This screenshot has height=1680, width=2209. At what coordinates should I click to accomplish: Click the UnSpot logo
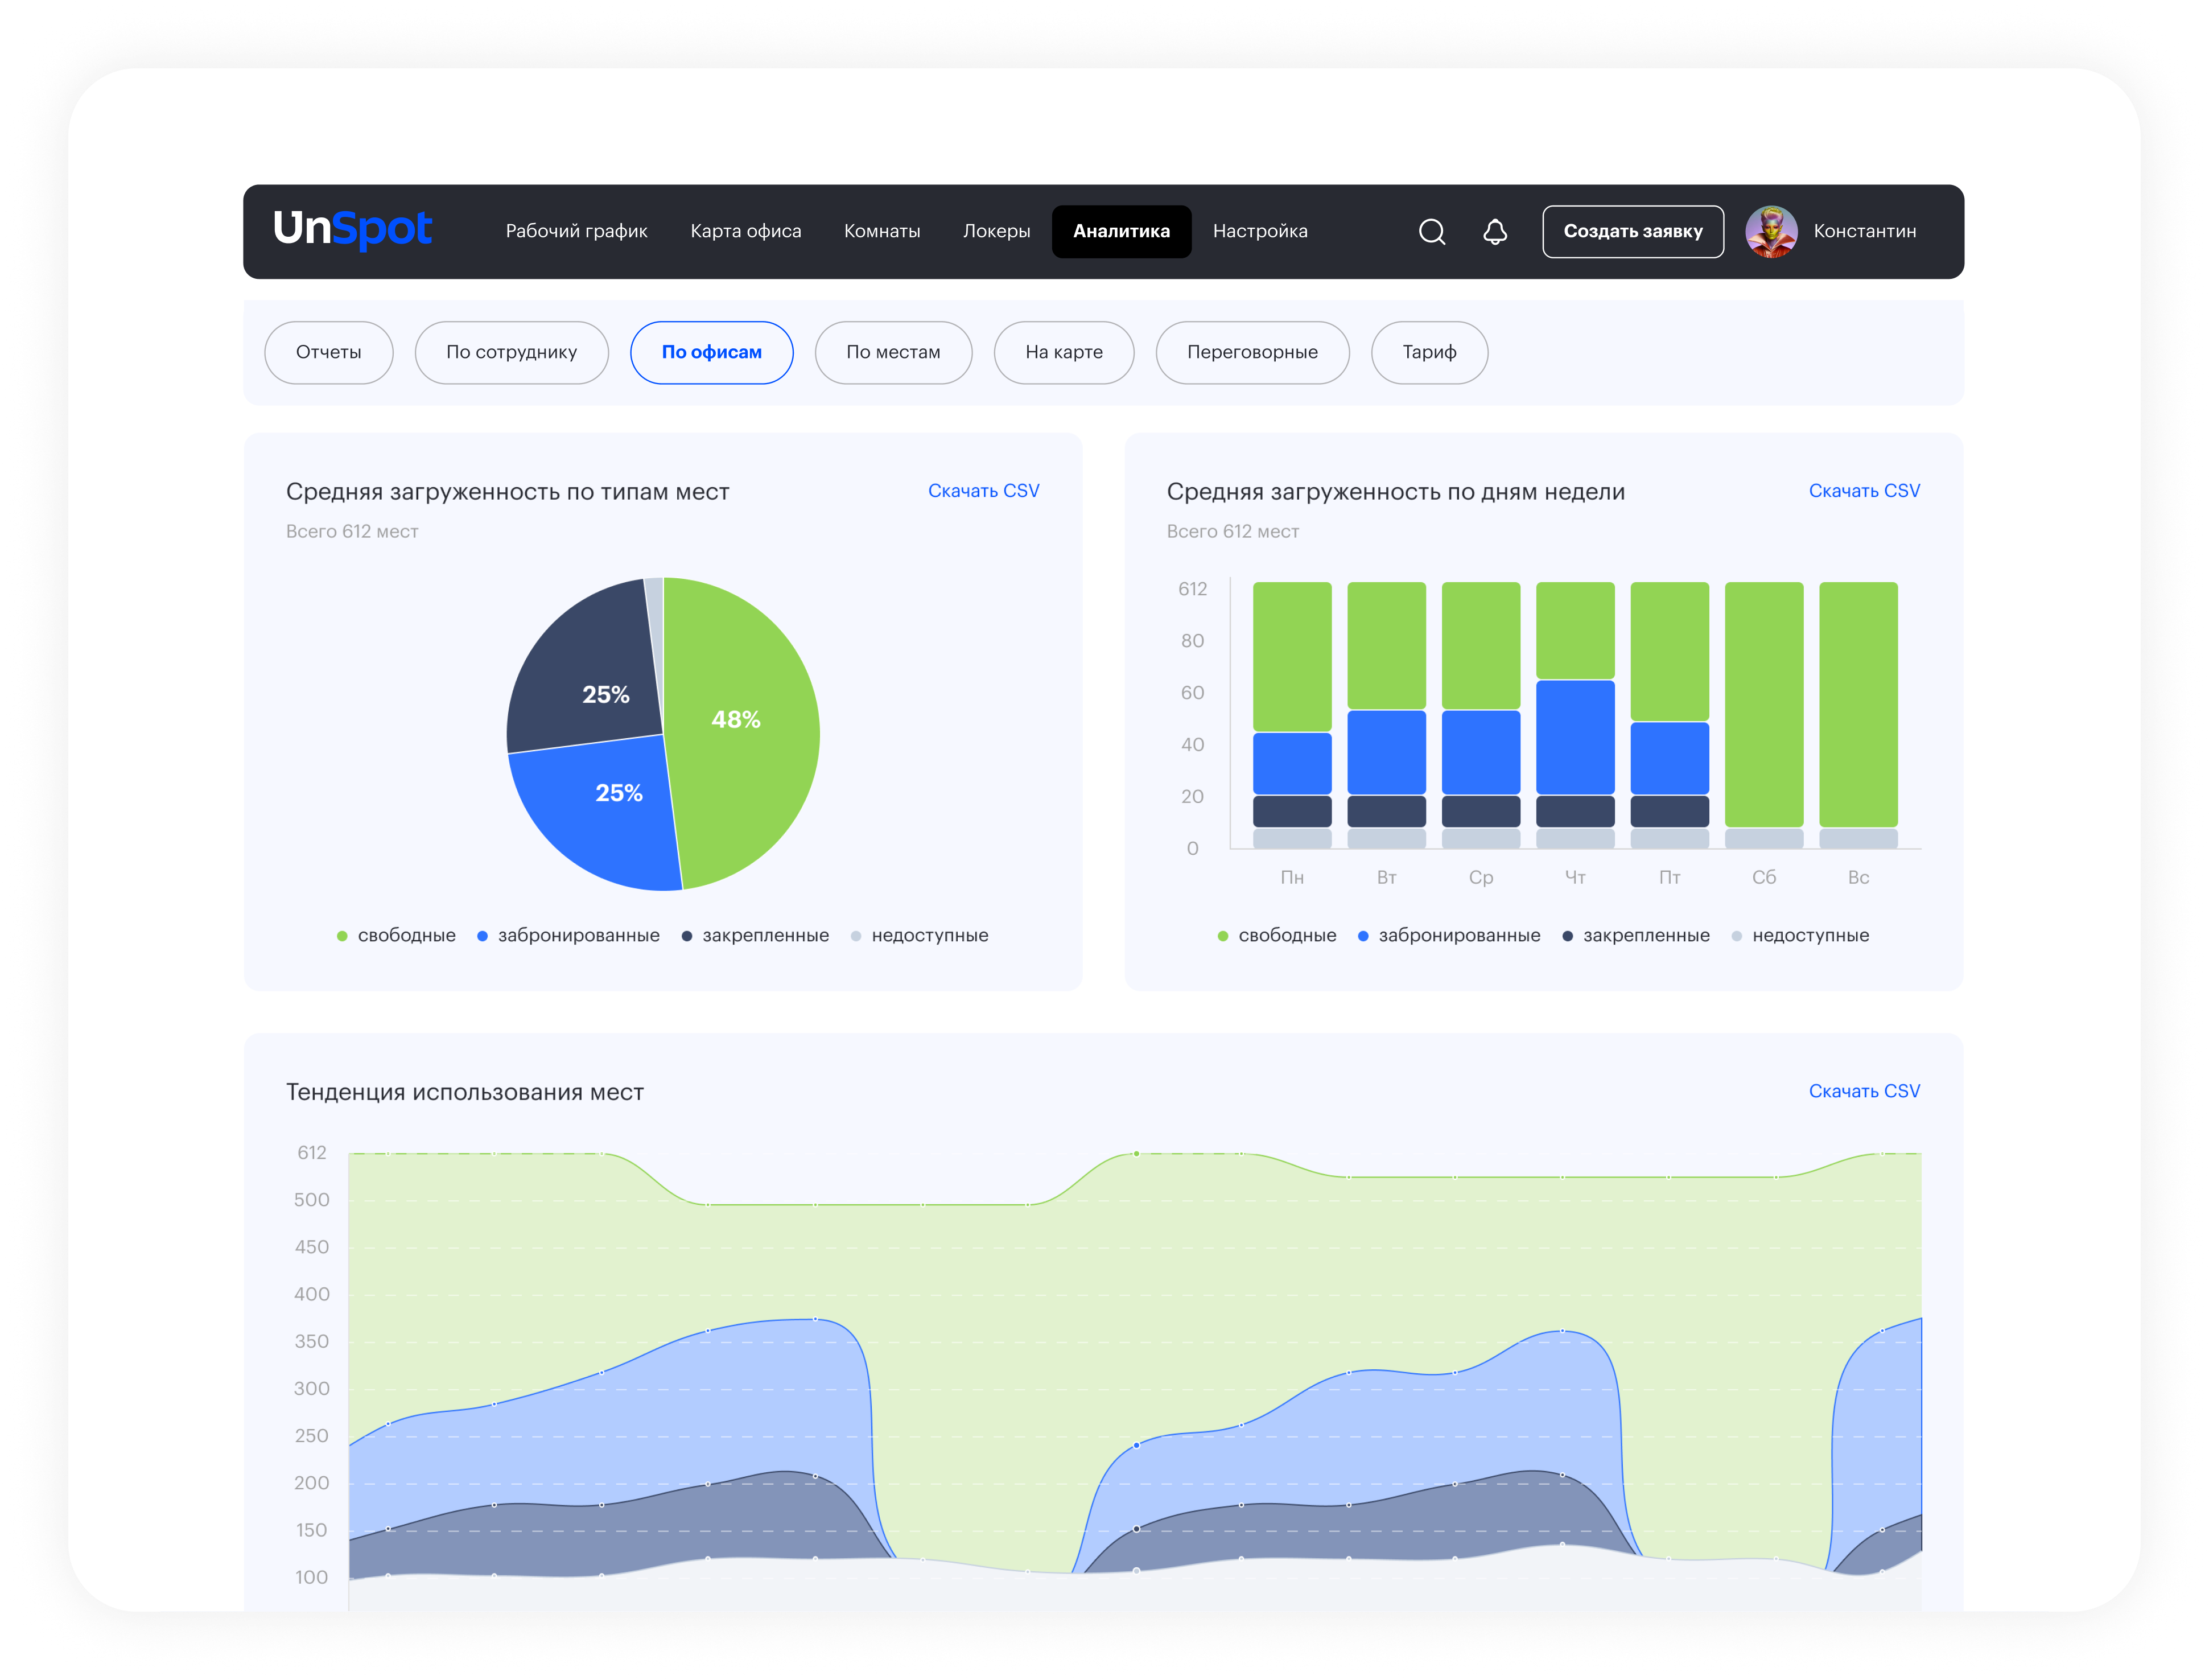point(352,230)
